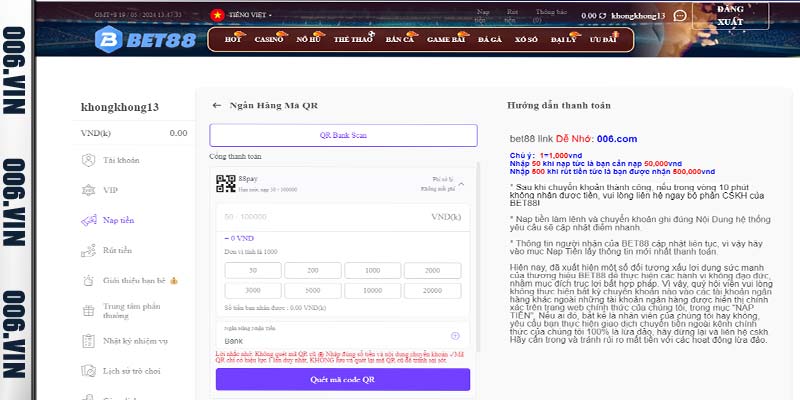Click the 88pay QR code icon
Viewport: 800px width, 400px height.
(226, 184)
